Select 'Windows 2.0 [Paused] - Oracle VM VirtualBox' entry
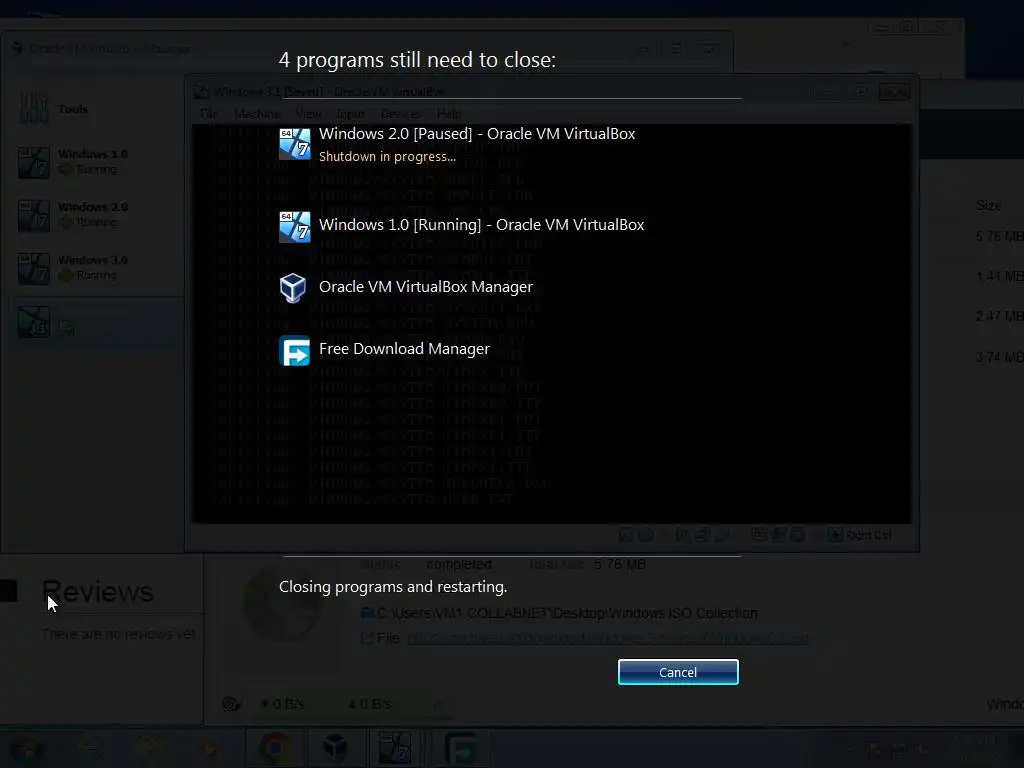 pos(477,134)
